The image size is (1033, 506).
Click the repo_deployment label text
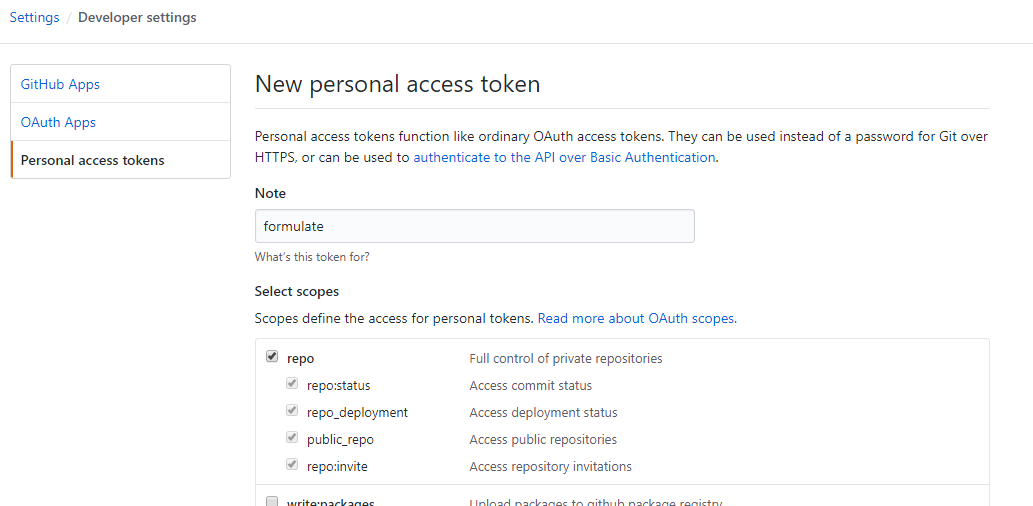coord(357,413)
